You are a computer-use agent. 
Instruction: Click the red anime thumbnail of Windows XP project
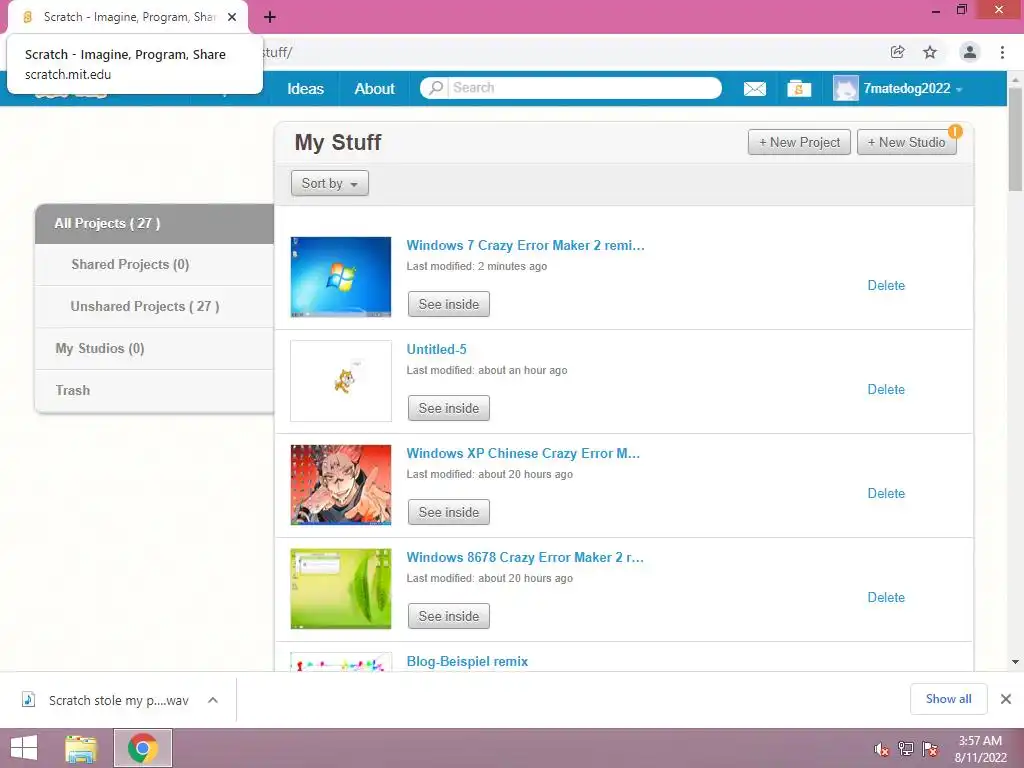pyautogui.click(x=341, y=485)
